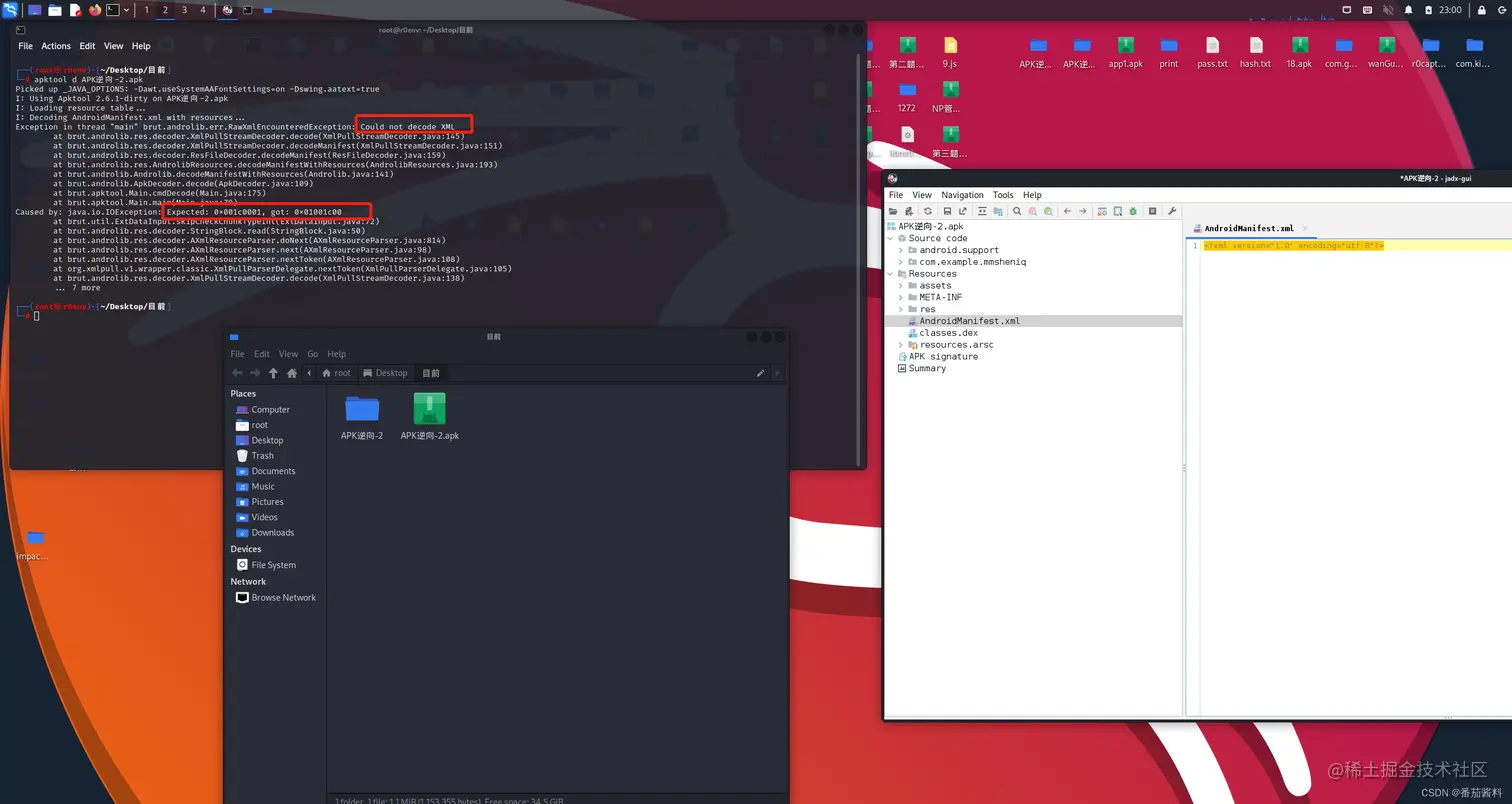1512x804 pixels.
Task: Click jadx-gui log viewer icon
Action: point(1152,211)
